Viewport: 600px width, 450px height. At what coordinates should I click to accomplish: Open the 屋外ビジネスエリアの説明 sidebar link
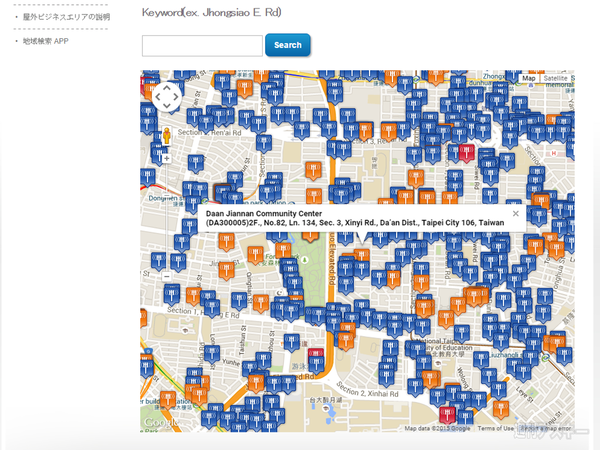[66, 17]
